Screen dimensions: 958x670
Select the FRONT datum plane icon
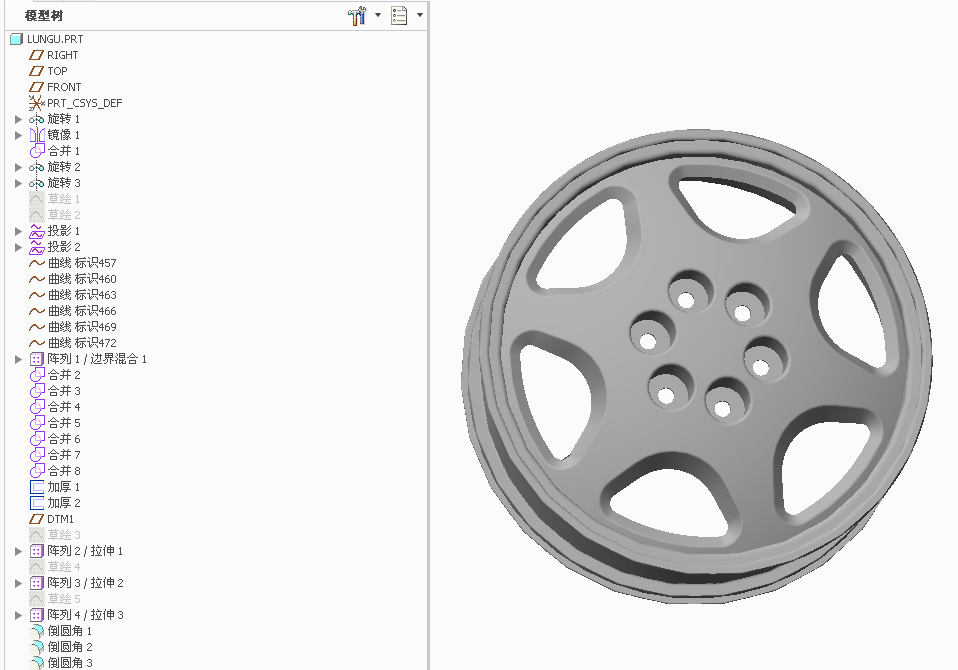click(37, 87)
